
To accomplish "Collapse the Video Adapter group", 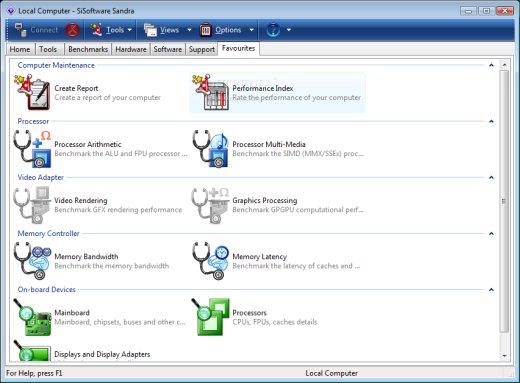I will tap(491, 178).
